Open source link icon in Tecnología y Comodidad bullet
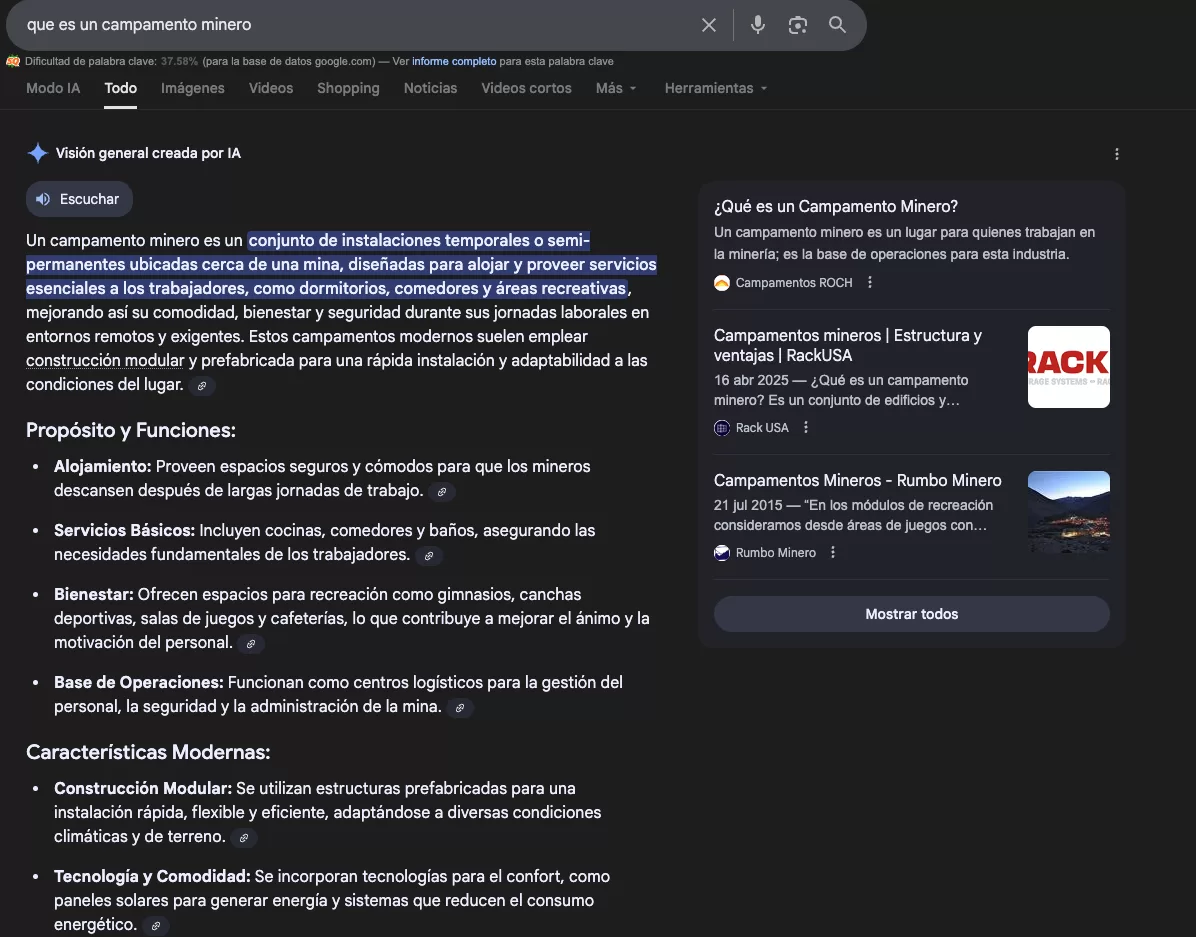Viewport: 1196px width, 937px height. click(x=156, y=926)
